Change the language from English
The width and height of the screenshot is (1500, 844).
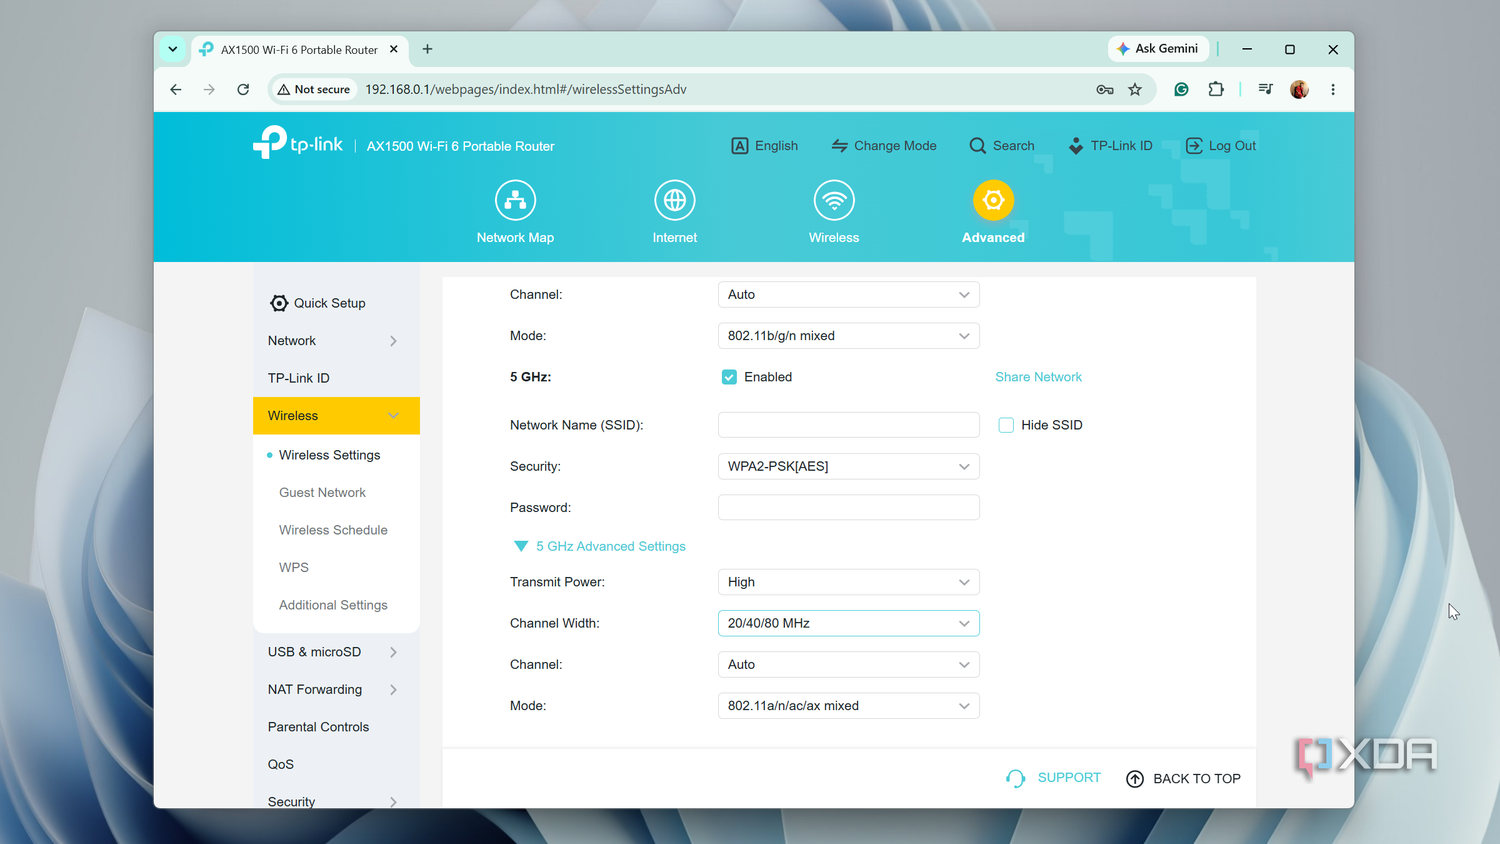tap(765, 145)
